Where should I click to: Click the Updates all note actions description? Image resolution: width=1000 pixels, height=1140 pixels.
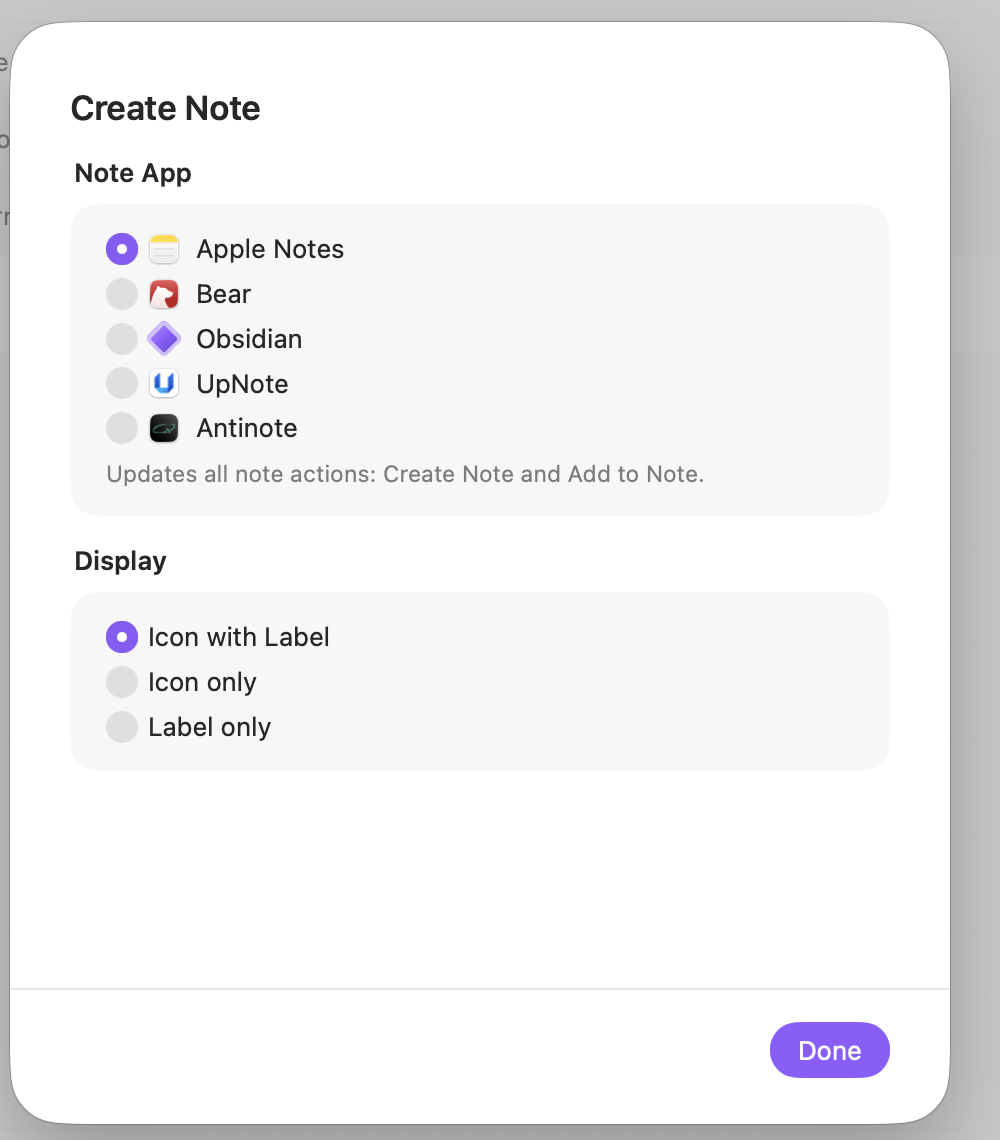coord(405,474)
